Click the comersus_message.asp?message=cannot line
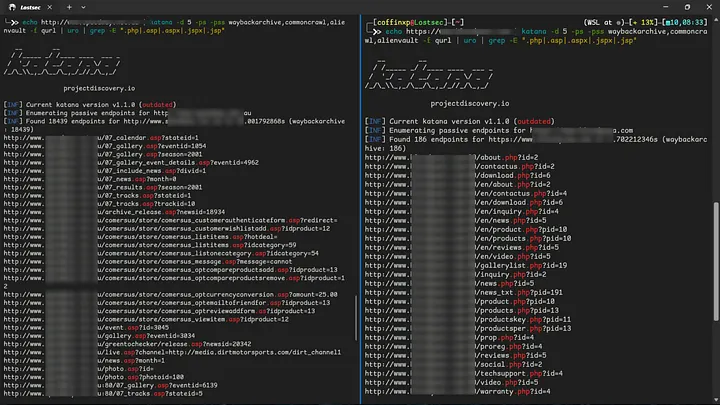 [148, 262]
